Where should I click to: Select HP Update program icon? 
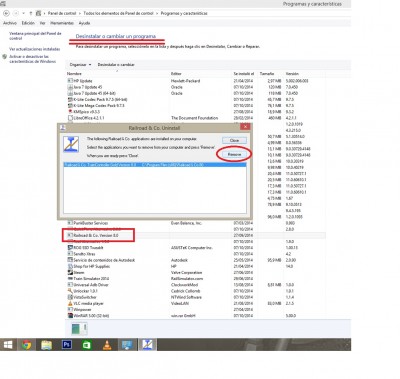pyautogui.click(x=70, y=81)
